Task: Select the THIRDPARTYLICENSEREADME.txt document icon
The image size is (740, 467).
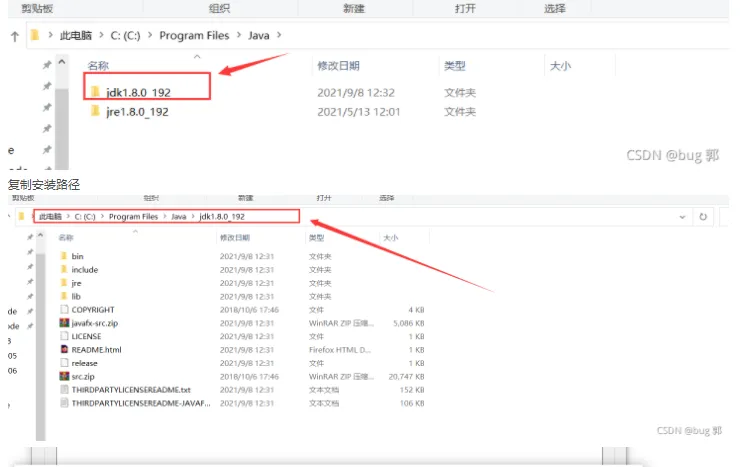Action: click(64, 389)
